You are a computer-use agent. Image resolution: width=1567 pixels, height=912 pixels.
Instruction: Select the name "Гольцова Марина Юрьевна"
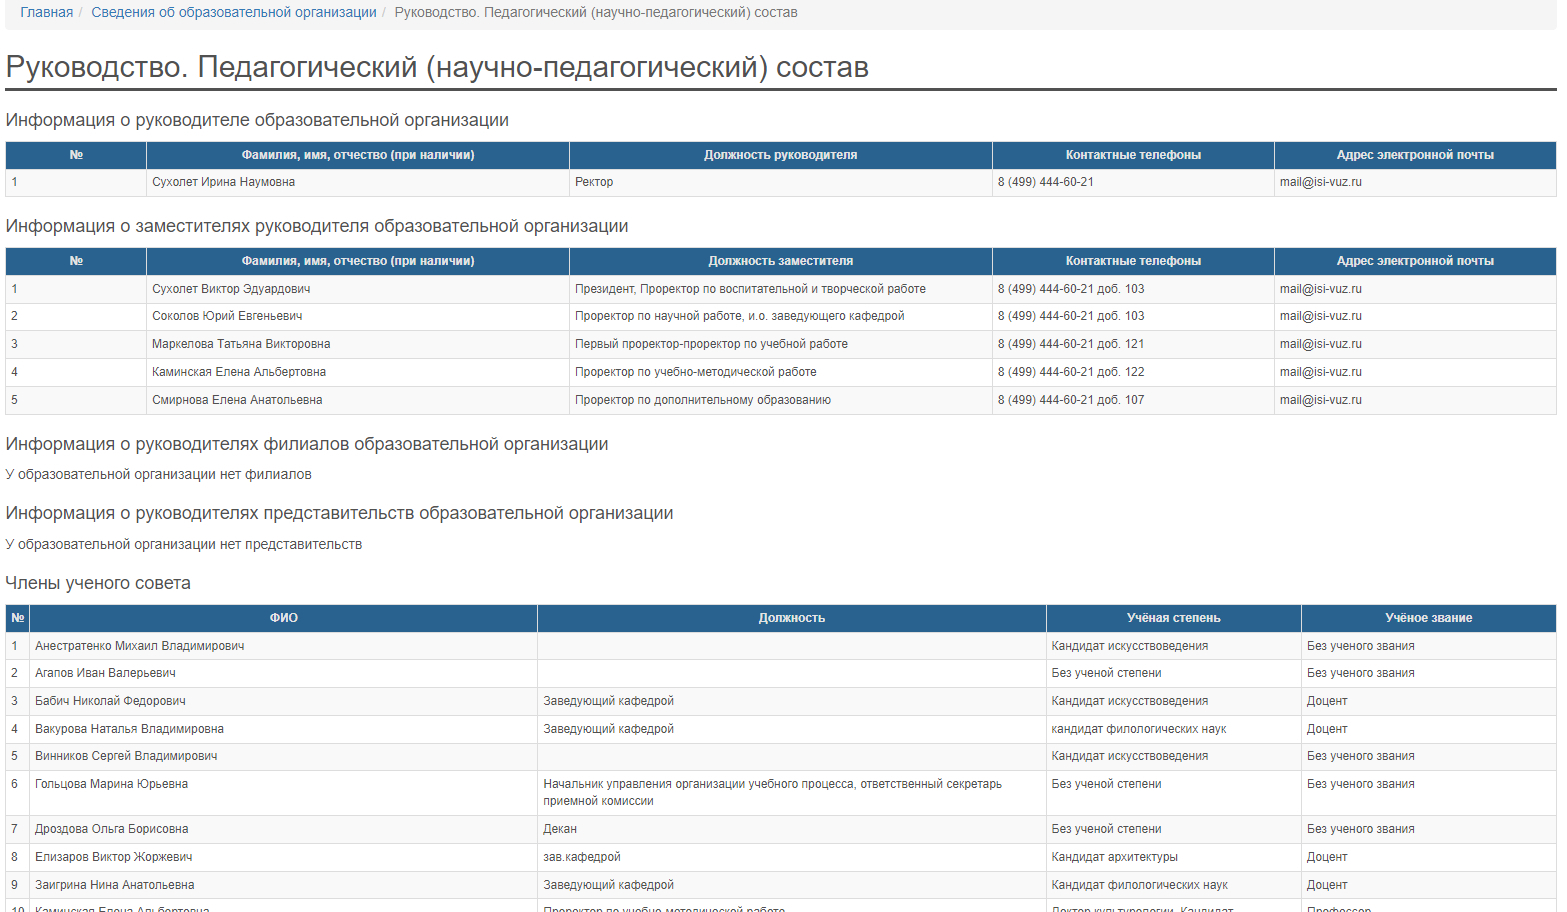[111, 784]
